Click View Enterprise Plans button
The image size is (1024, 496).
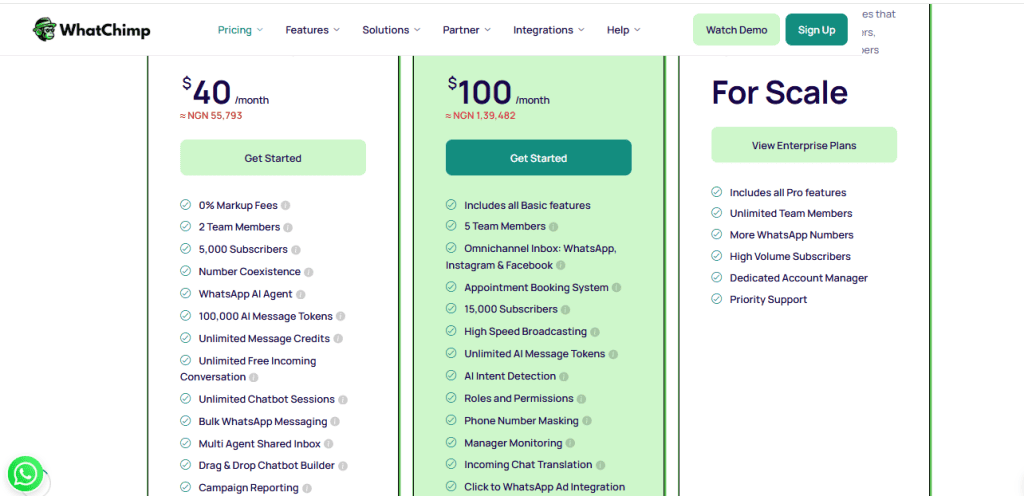(804, 145)
